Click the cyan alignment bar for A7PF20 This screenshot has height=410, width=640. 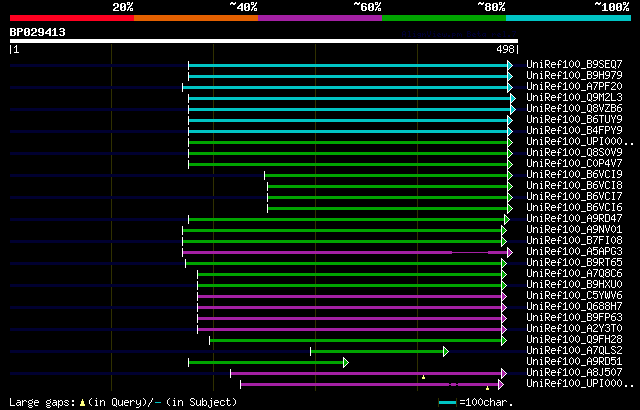[x=345, y=88]
